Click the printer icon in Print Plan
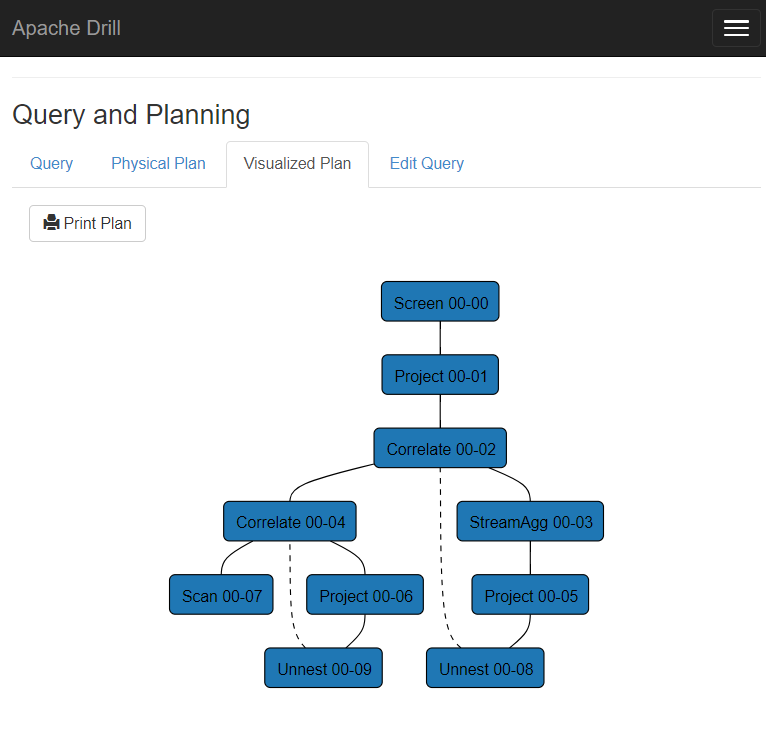The height and width of the screenshot is (735, 766). [51, 223]
